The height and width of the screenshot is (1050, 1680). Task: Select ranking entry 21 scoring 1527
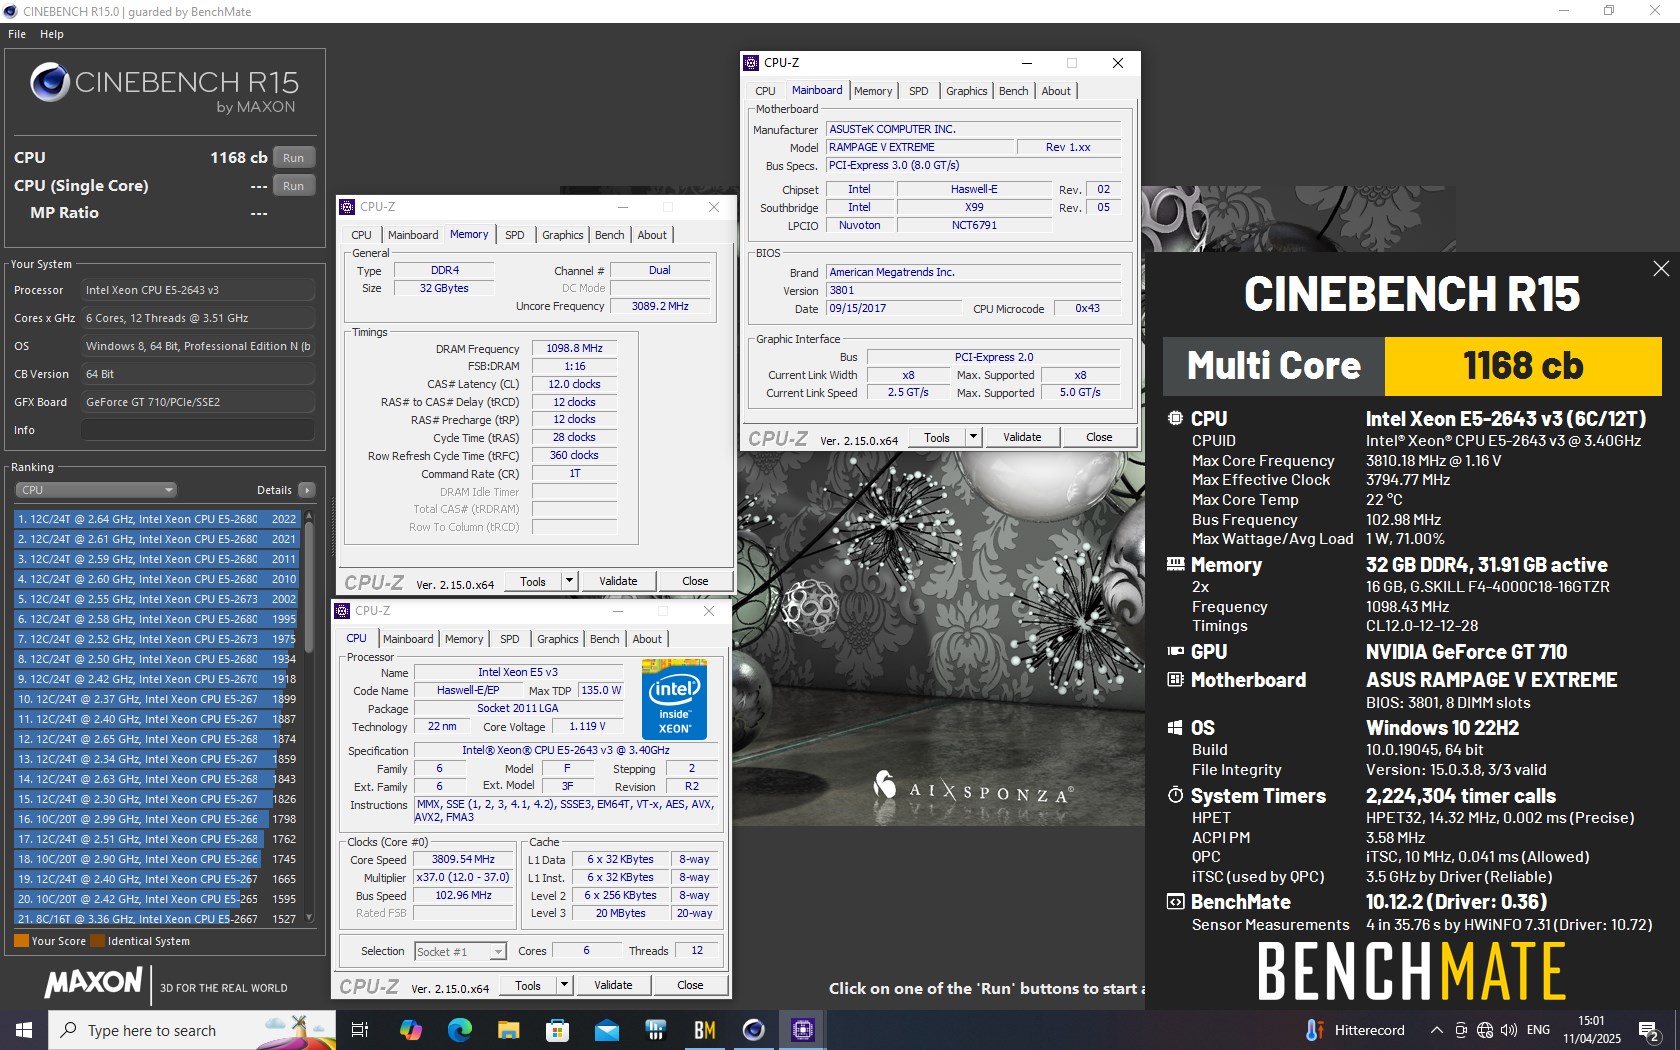click(157, 919)
